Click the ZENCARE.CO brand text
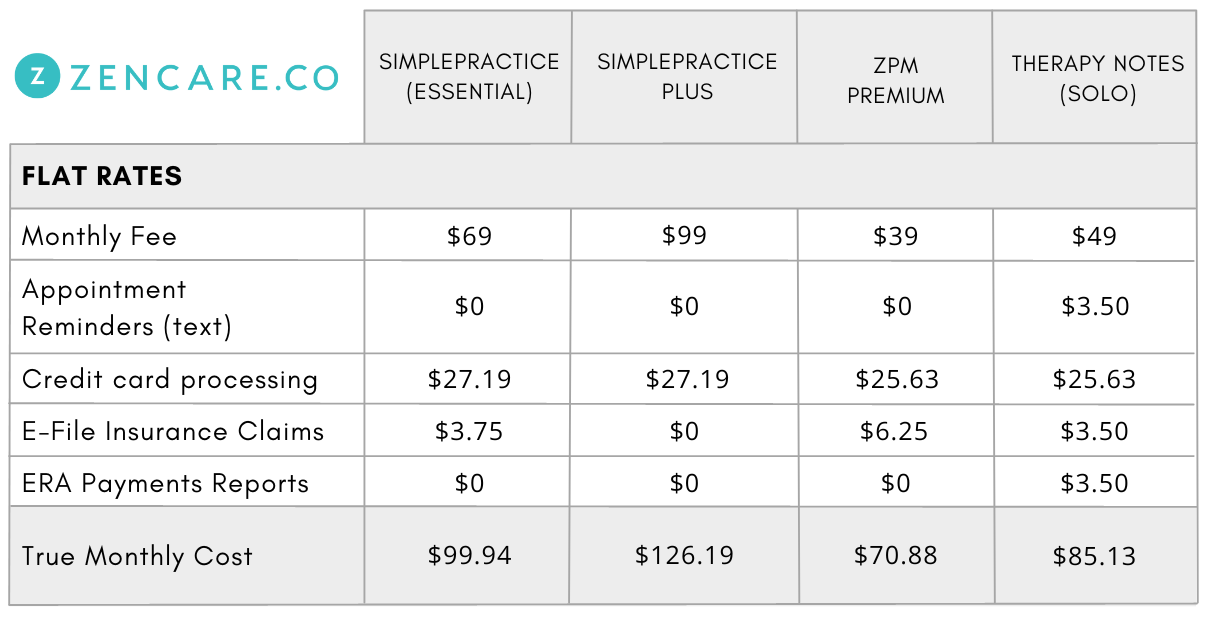Viewport: 1211px width, 618px height. (x=205, y=78)
